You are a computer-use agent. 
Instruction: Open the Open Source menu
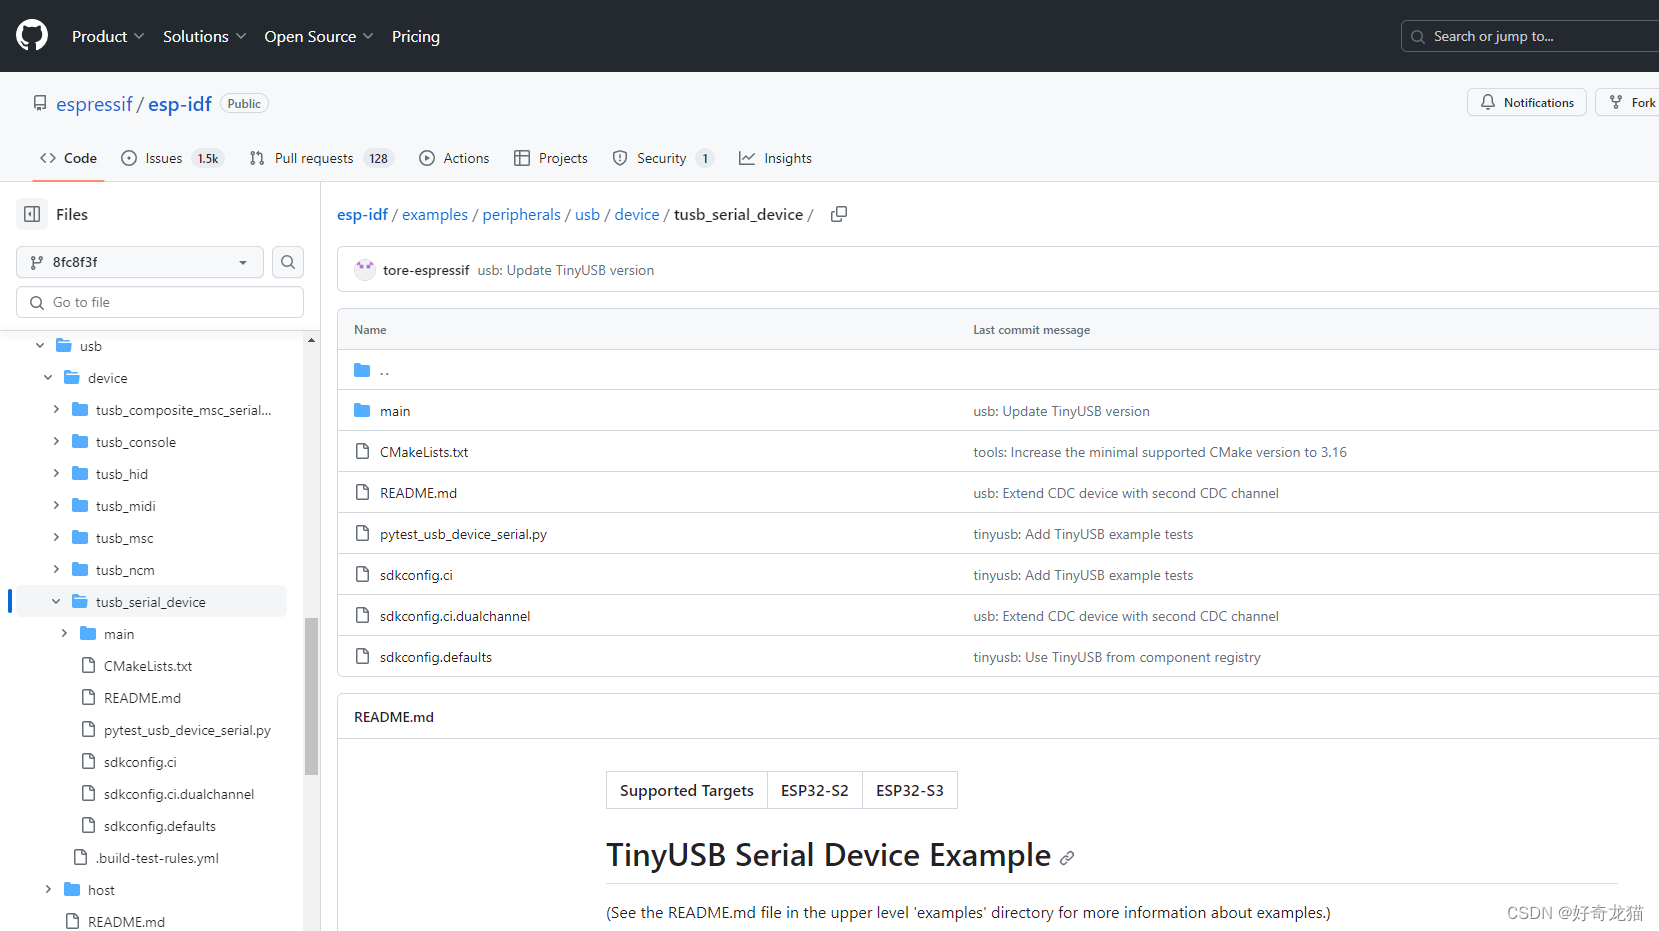(x=318, y=36)
